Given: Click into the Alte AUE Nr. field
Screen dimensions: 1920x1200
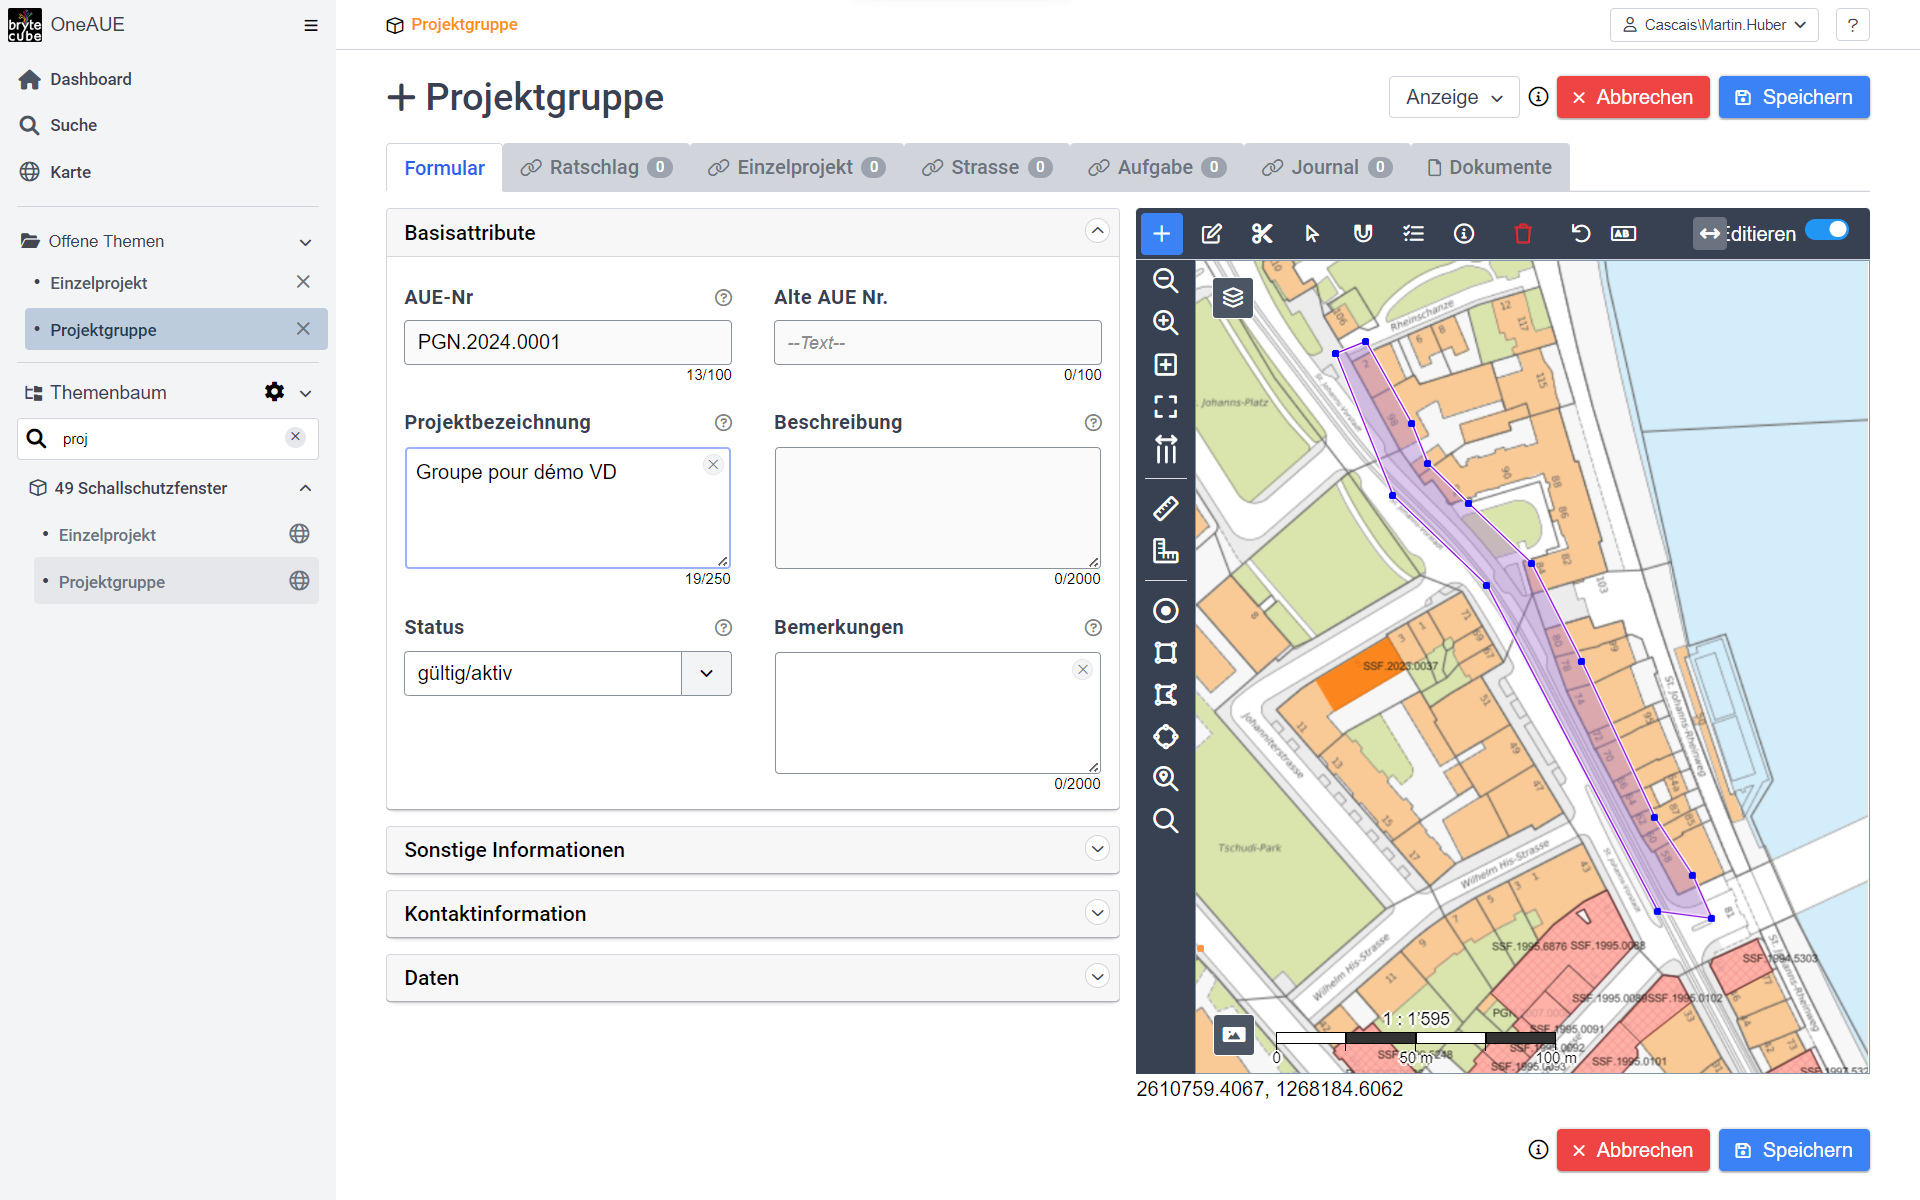Looking at the screenshot, I should click(937, 343).
